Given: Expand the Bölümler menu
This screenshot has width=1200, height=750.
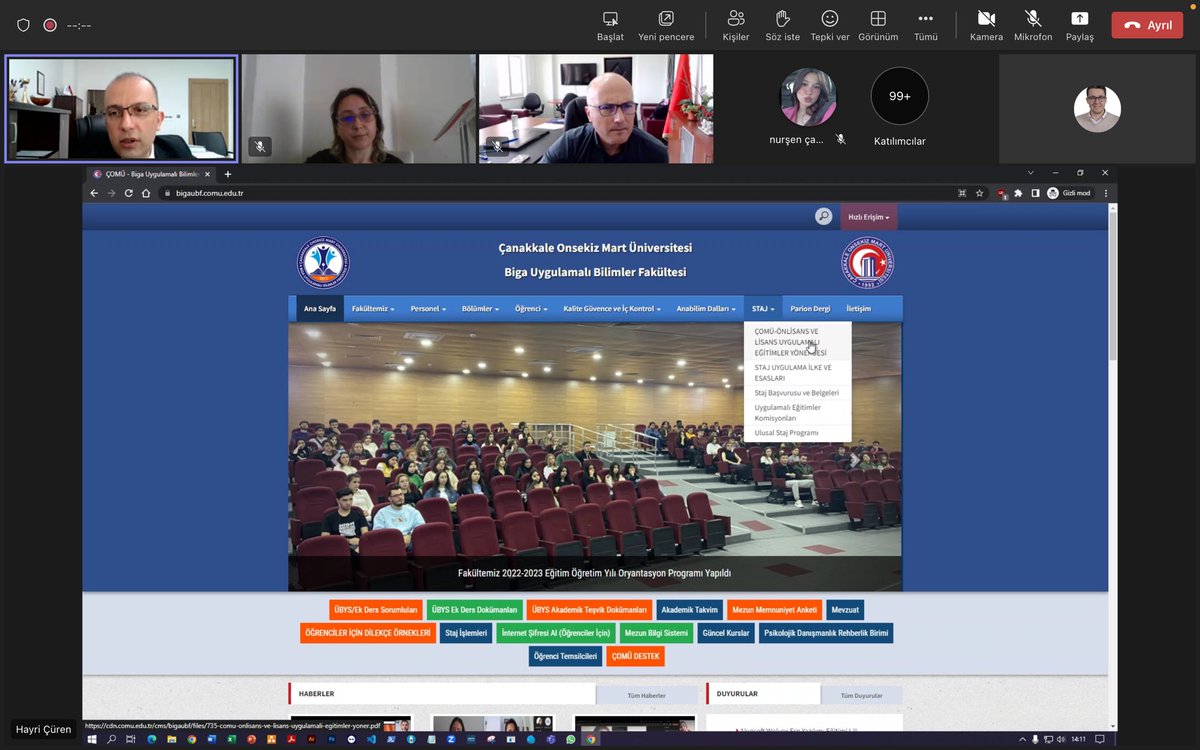Looking at the screenshot, I should pyautogui.click(x=481, y=309).
